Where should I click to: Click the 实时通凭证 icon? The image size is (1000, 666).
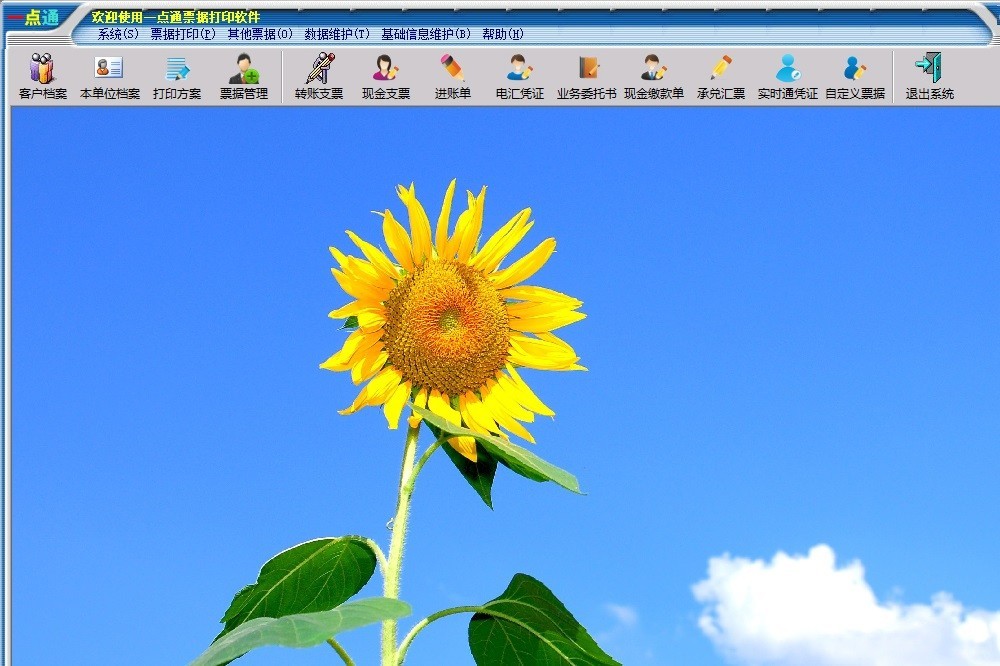[788, 76]
